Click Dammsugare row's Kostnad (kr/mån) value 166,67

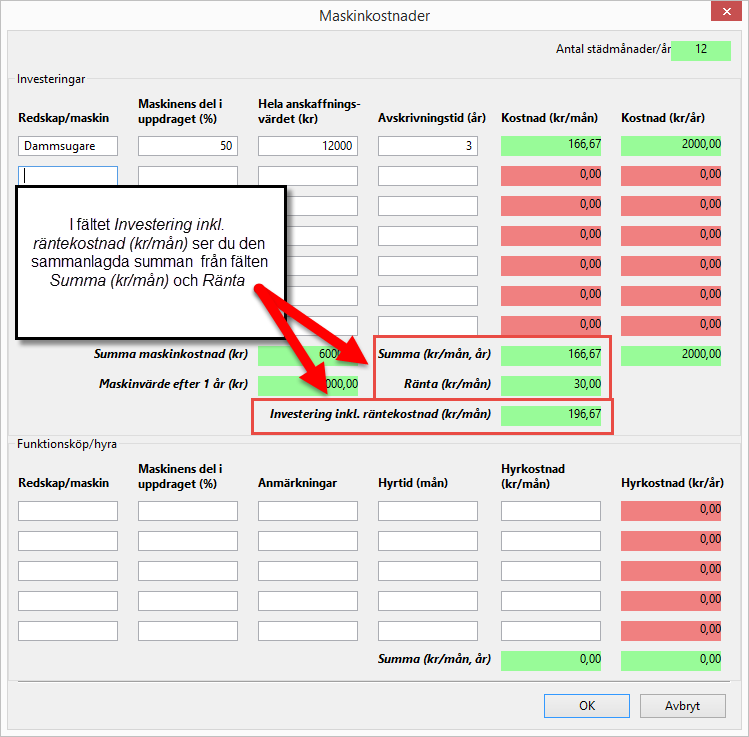click(552, 145)
